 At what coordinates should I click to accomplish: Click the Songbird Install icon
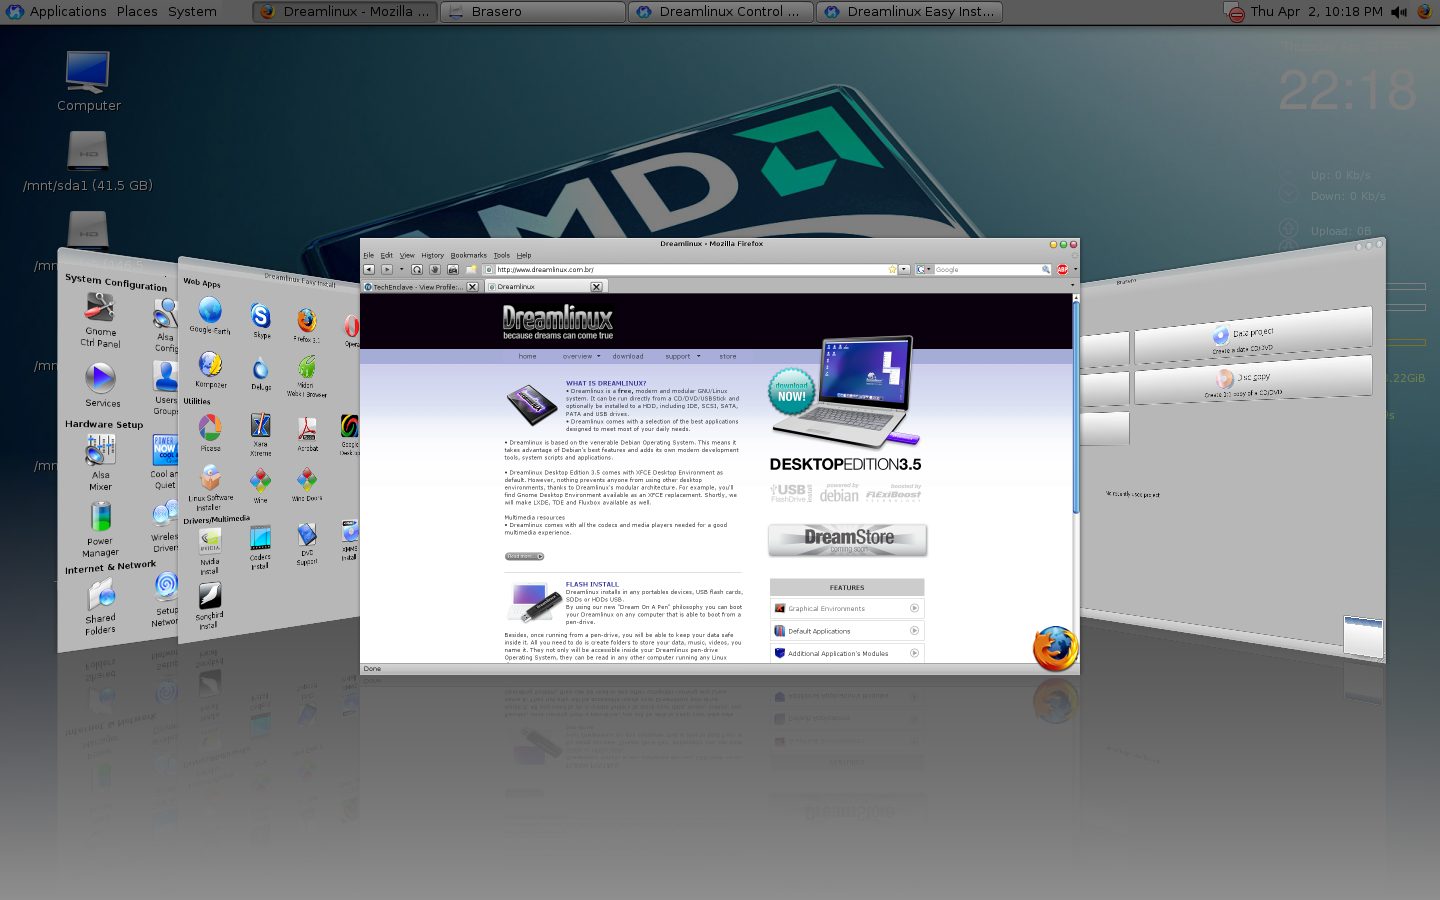point(209,596)
